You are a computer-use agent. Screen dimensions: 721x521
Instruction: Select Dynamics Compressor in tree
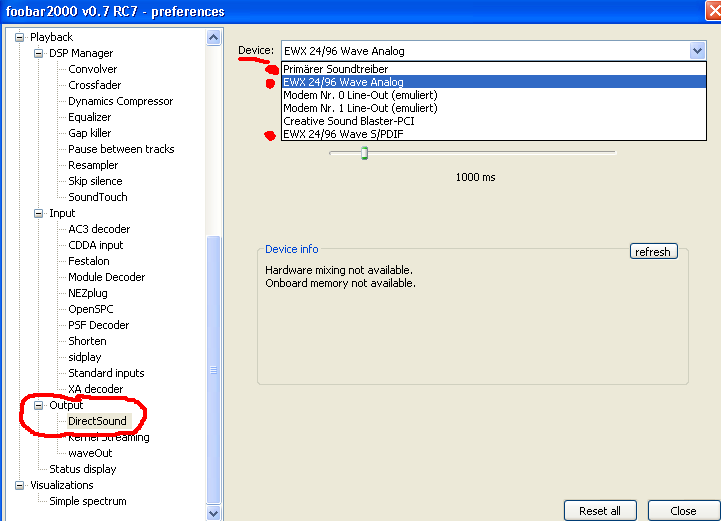coord(120,101)
